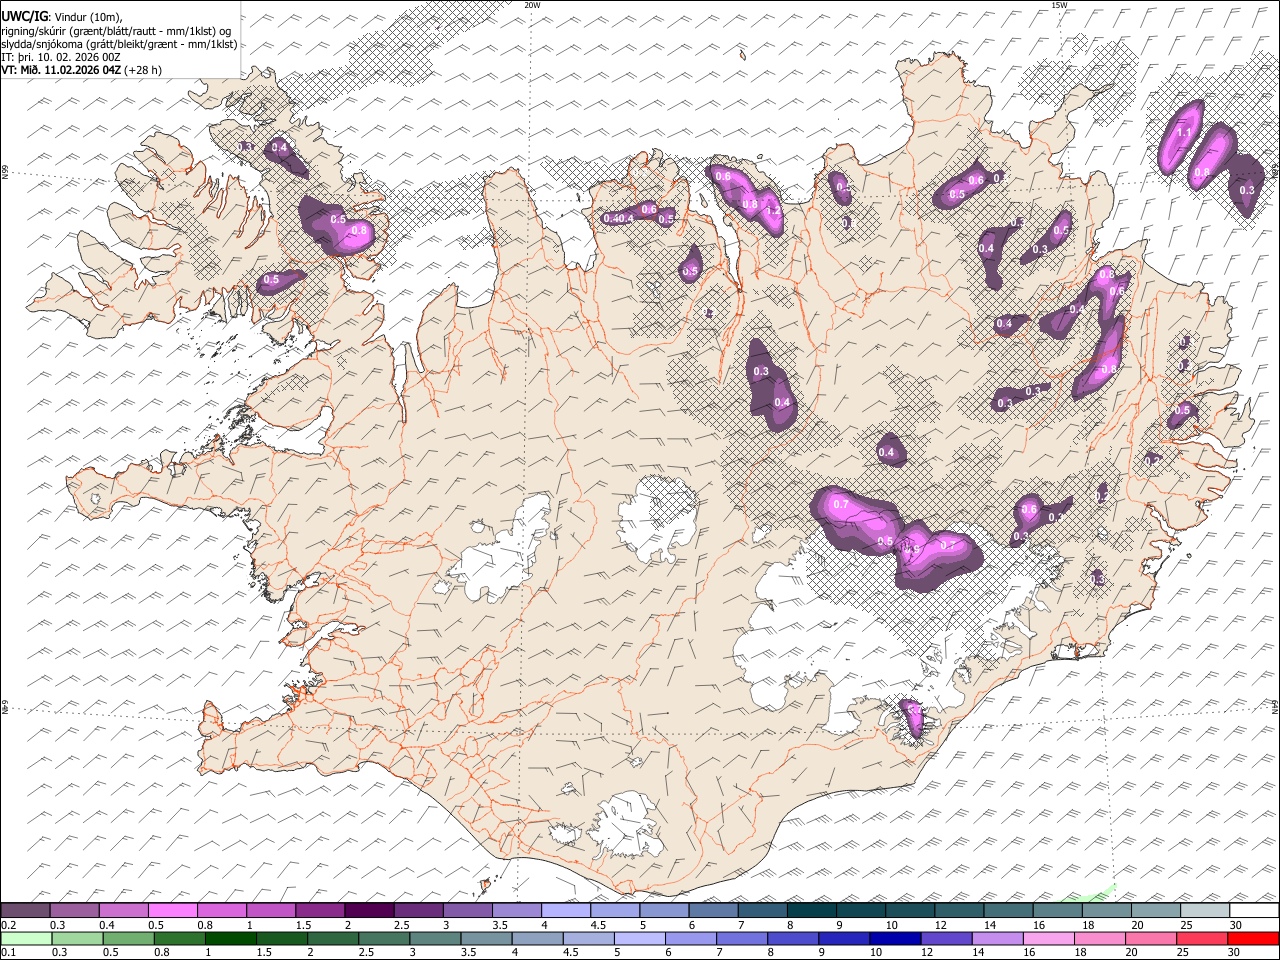Select the bright pink snow swatch labeled 0.5
This screenshot has height=960, width=1280.
172,910
